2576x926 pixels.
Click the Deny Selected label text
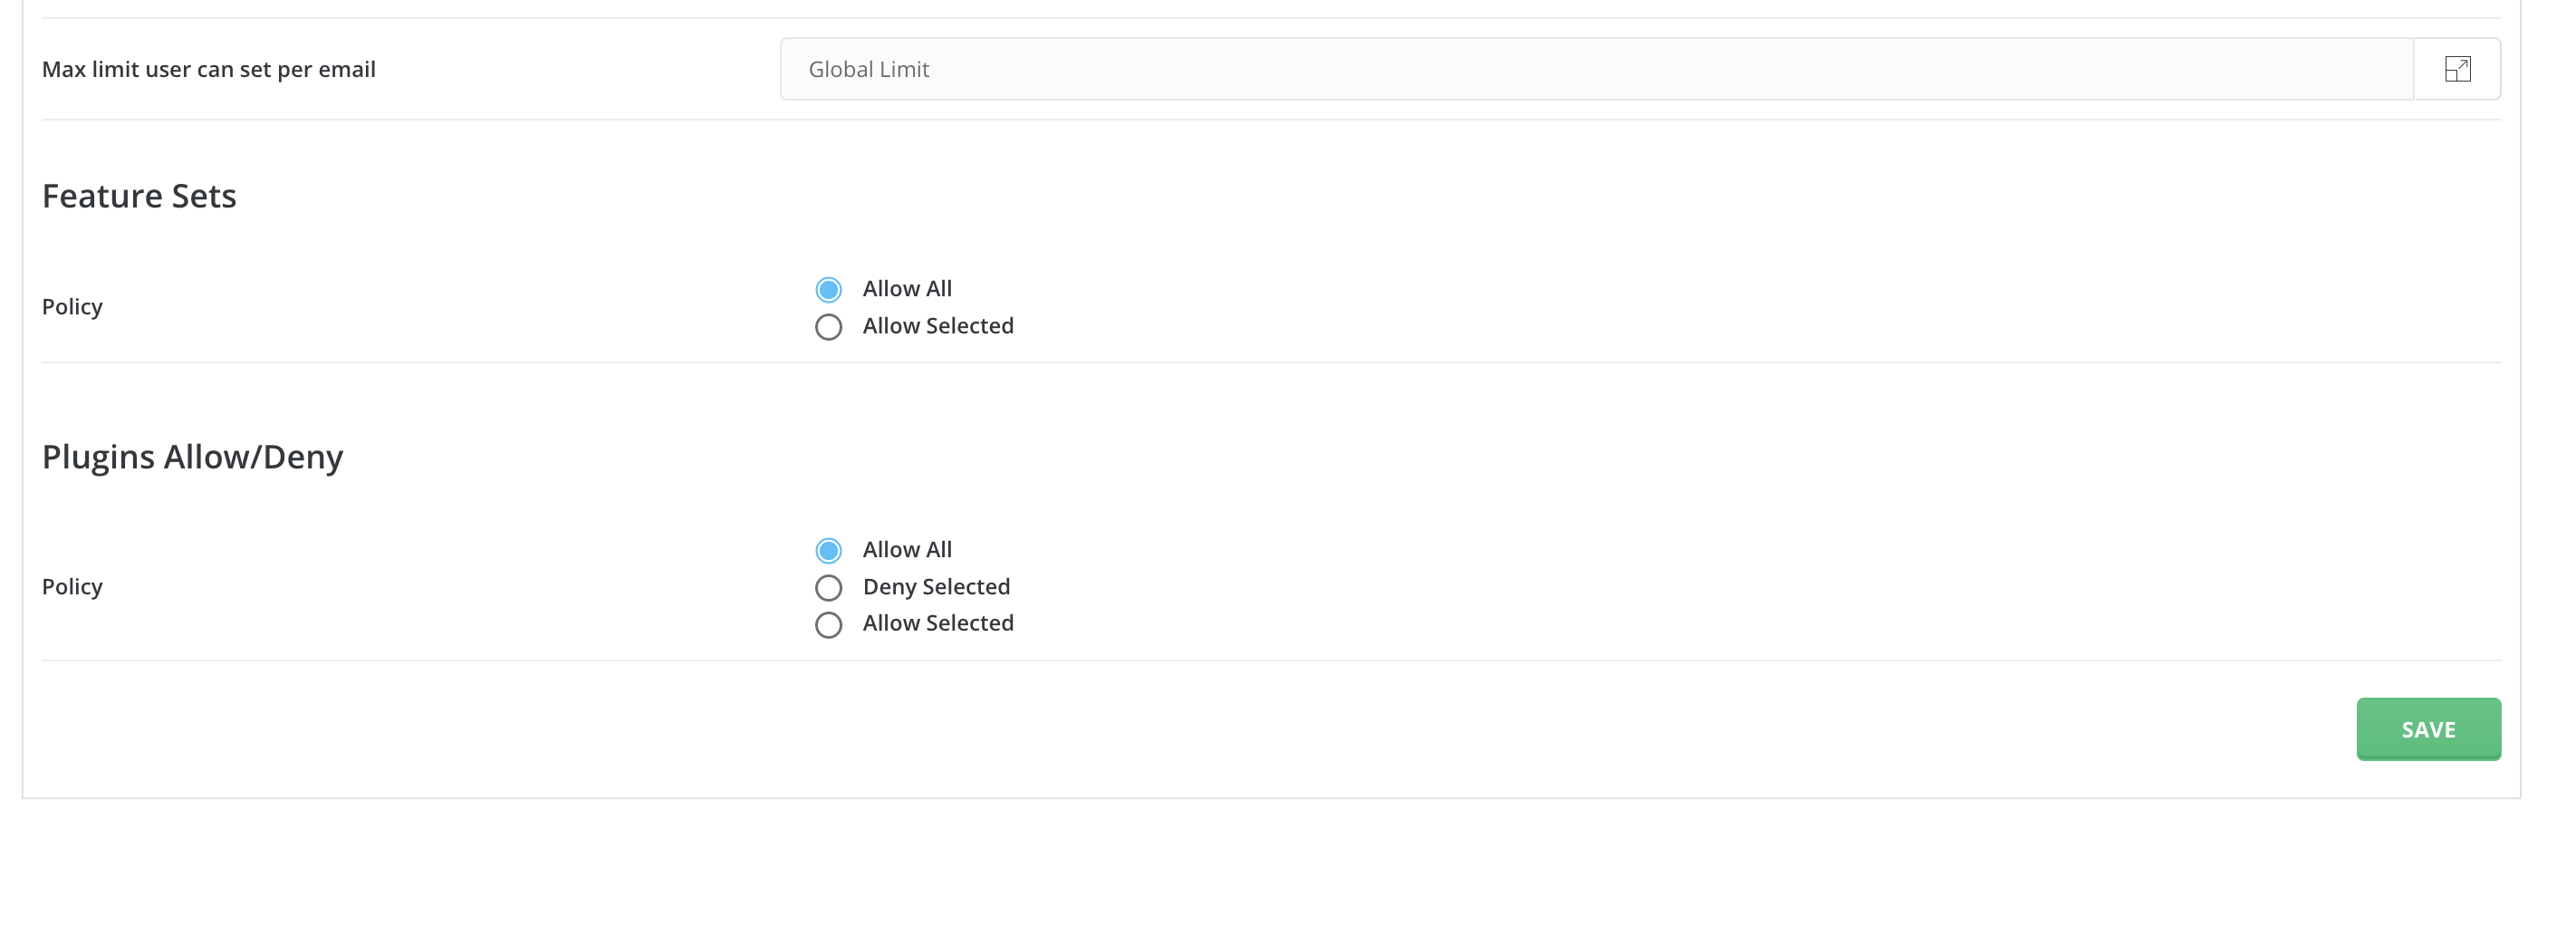[936, 587]
